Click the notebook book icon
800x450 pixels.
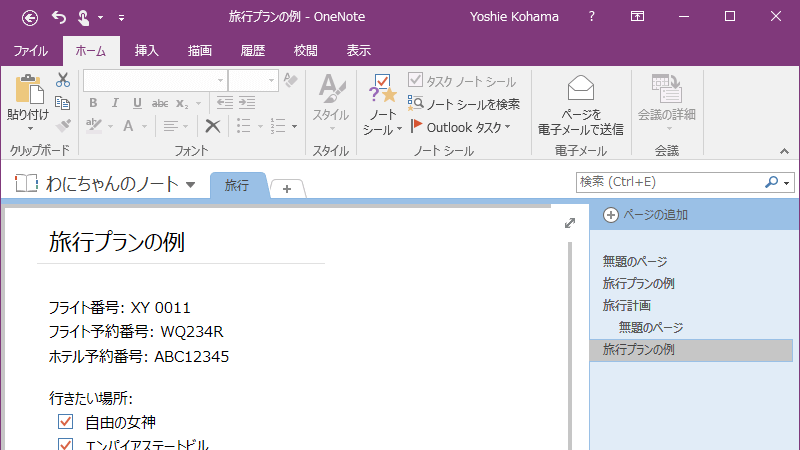(x=27, y=183)
